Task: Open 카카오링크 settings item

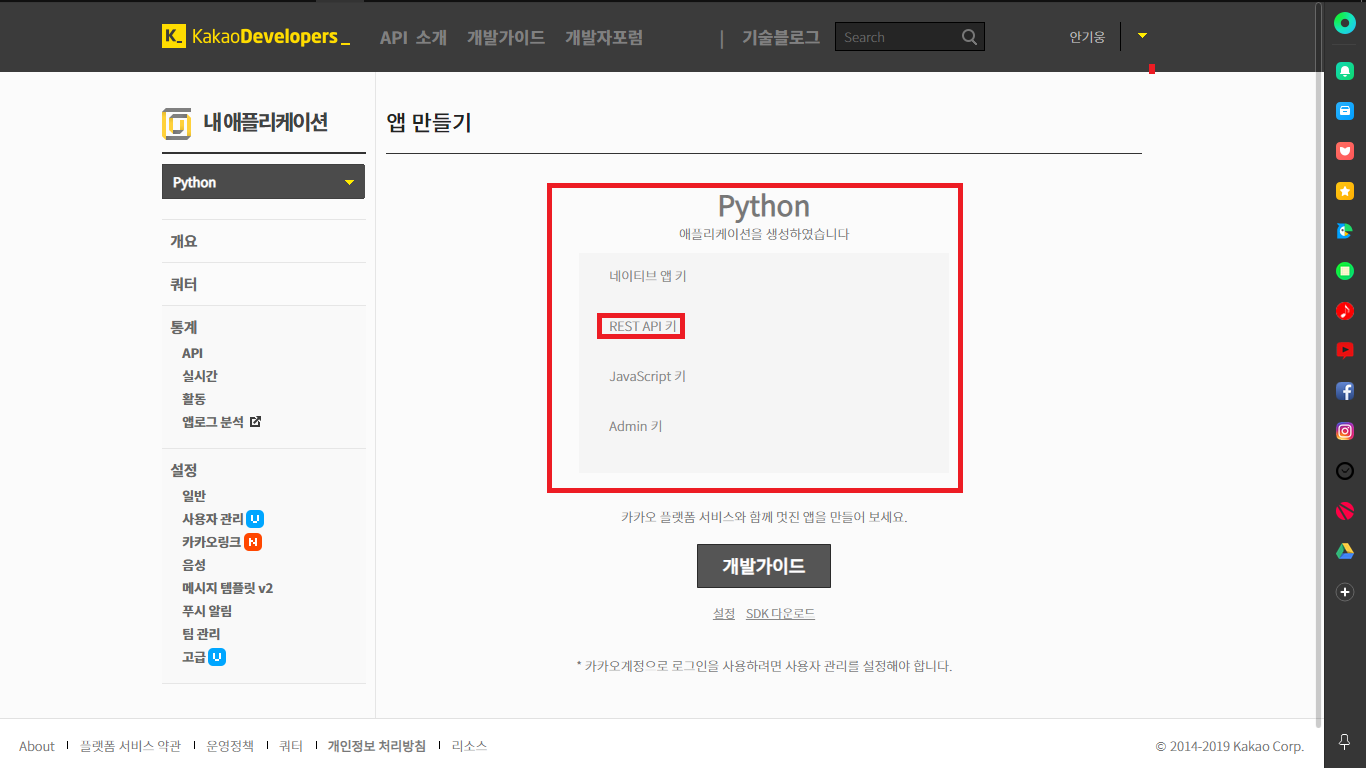Action: tap(211, 542)
